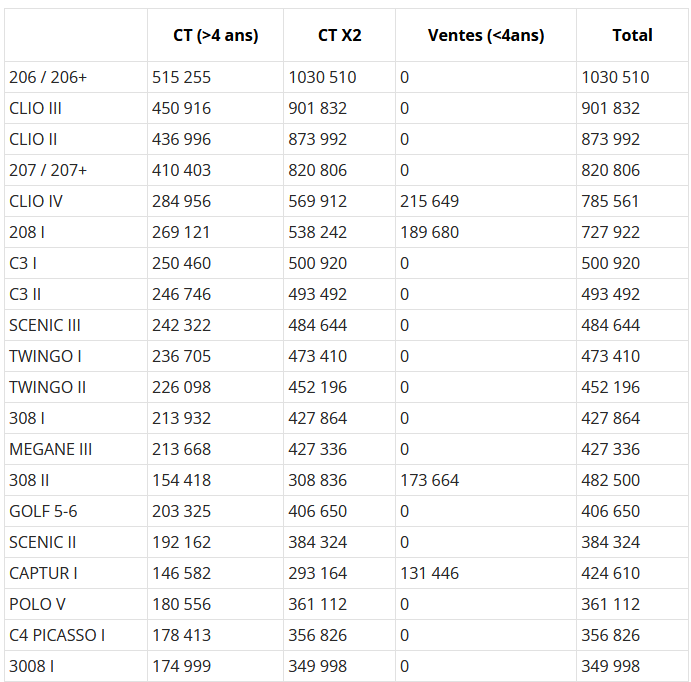This screenshot has width=691, height=682.
Task: Select the "GOLF 5-6" row label
Action: tap(43, 511)
